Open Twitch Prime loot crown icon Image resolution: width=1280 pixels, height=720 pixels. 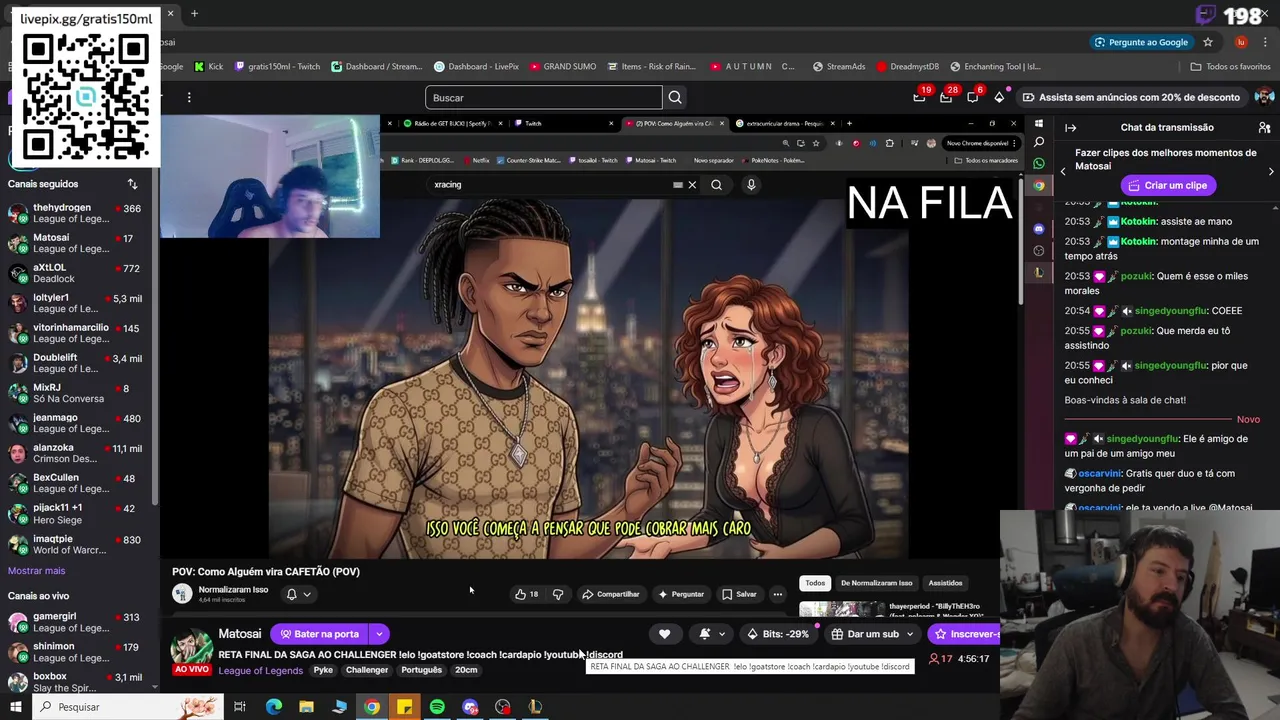(x=919, y=97)
